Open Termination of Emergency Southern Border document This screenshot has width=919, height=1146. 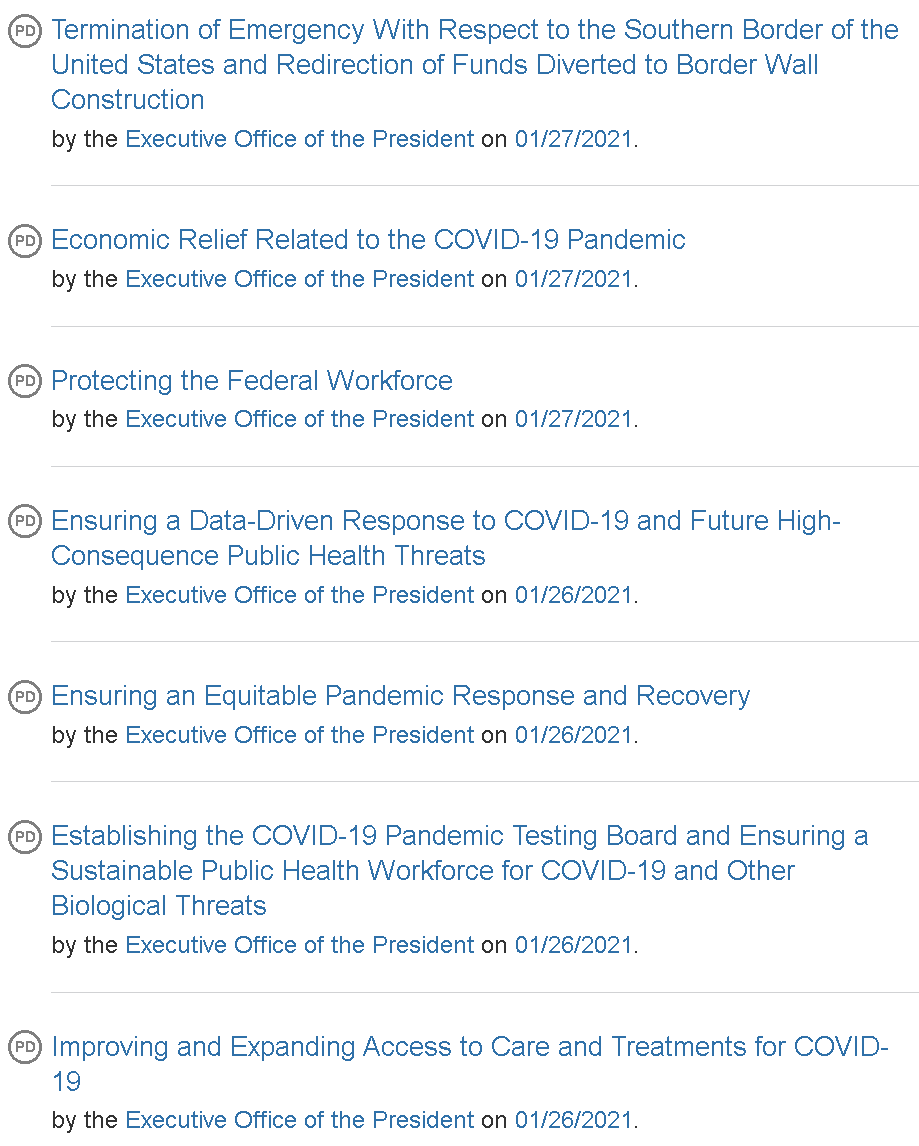tap(474, 64)
